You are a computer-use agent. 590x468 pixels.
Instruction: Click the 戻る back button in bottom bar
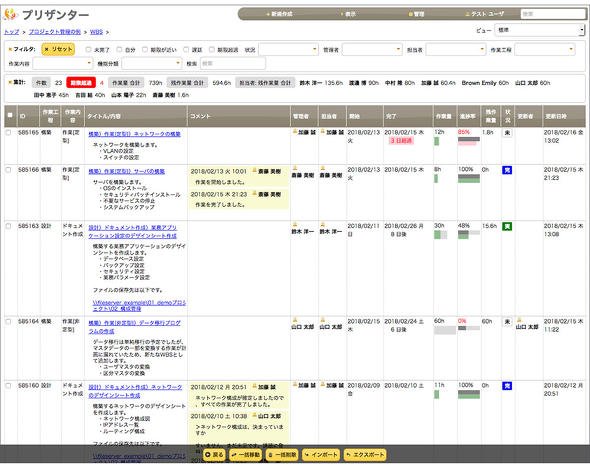point(214,455)
